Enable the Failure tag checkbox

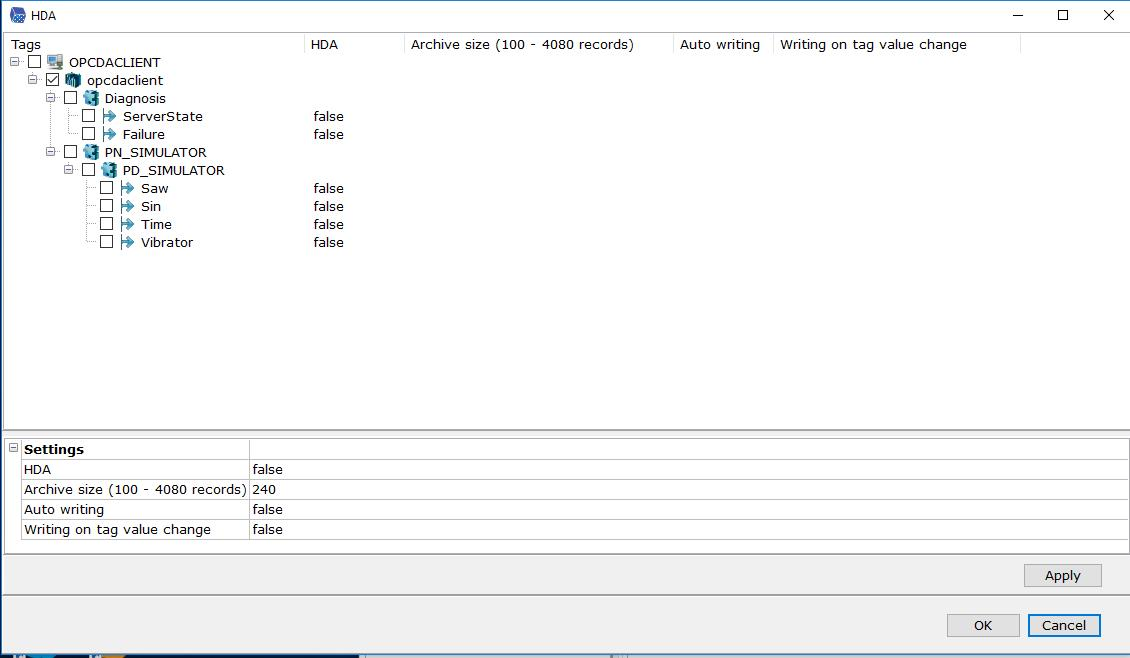(x=89, y=134)
